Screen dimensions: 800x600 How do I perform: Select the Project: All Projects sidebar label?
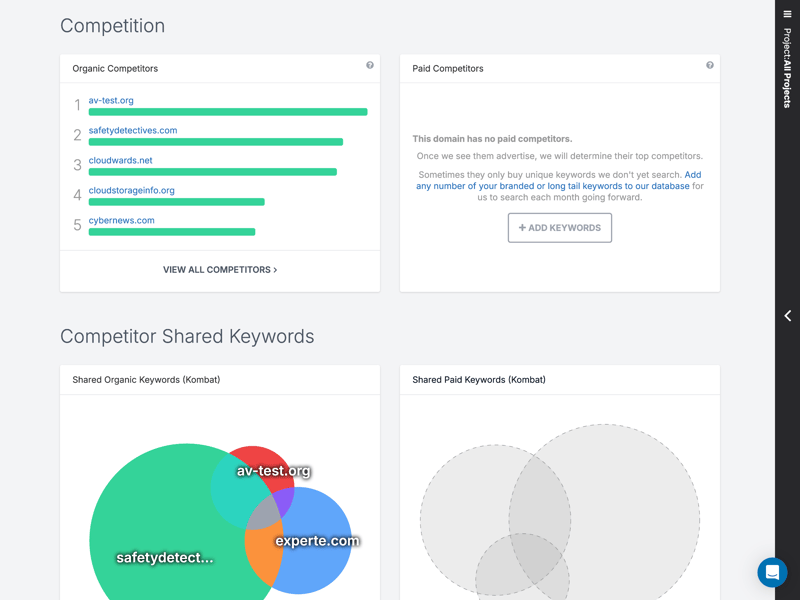tap(787, 68)
